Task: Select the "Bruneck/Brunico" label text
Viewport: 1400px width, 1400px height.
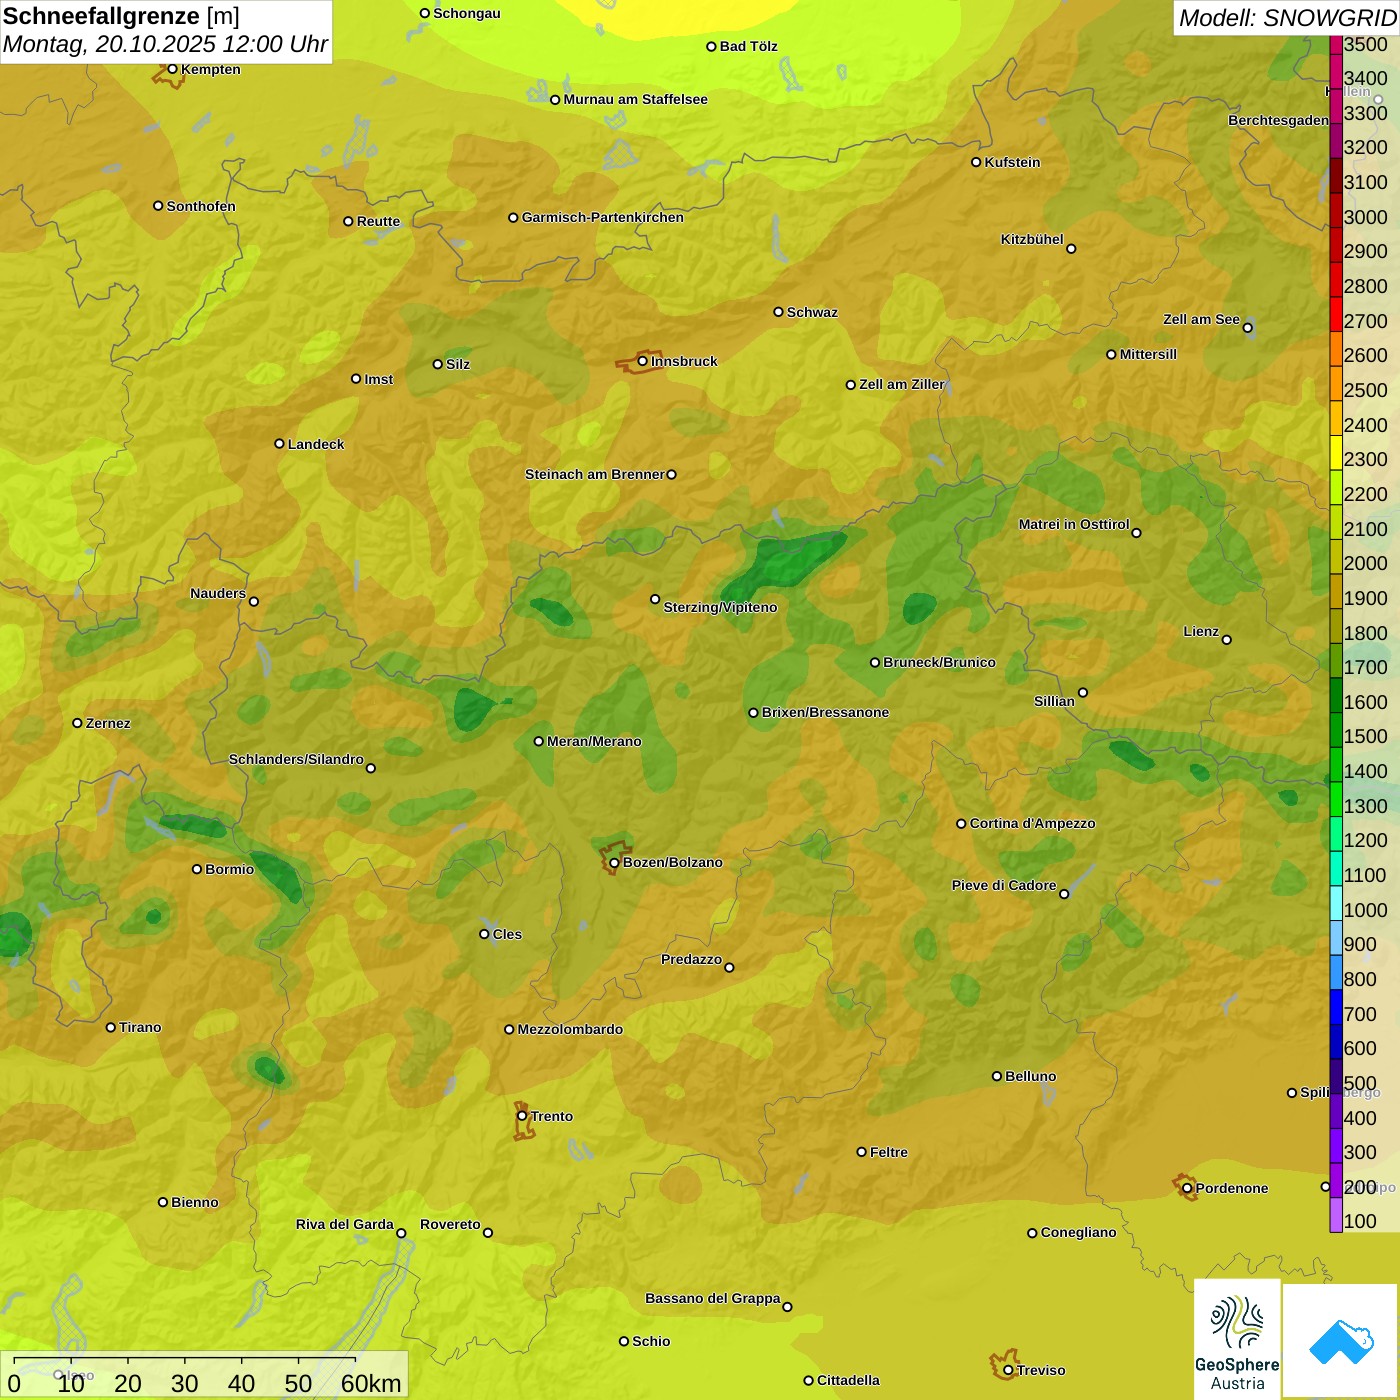Action: pos(939,662)
